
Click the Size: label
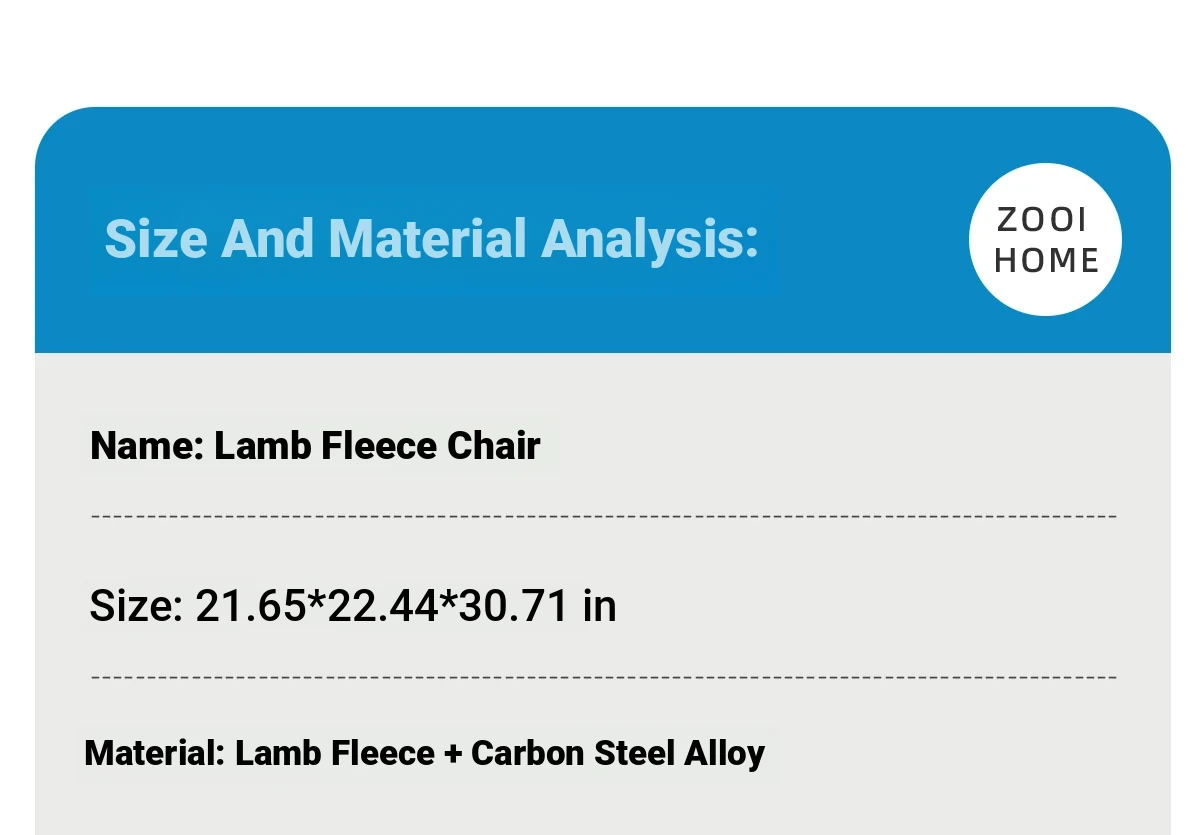136,606
